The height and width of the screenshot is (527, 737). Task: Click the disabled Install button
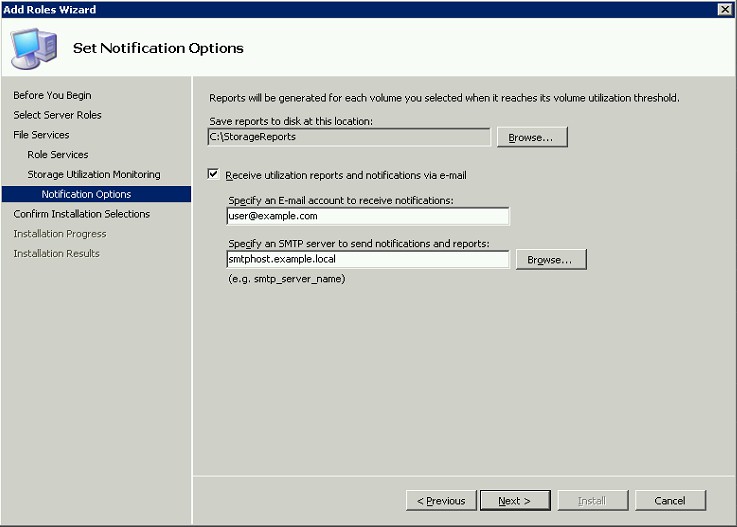pyautogui.click(x=593, y=501)
